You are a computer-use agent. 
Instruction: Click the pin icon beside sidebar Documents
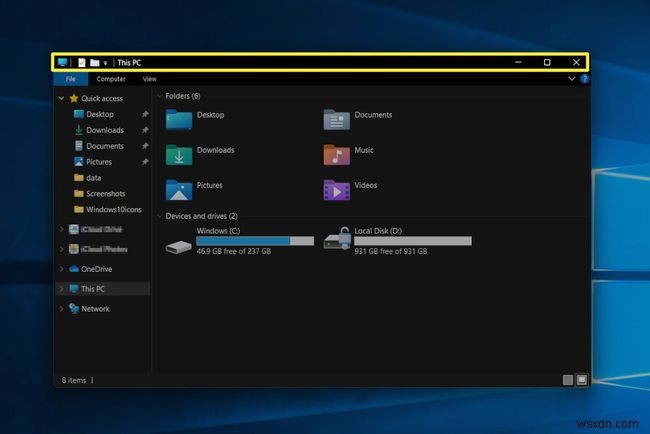point(145,146)
